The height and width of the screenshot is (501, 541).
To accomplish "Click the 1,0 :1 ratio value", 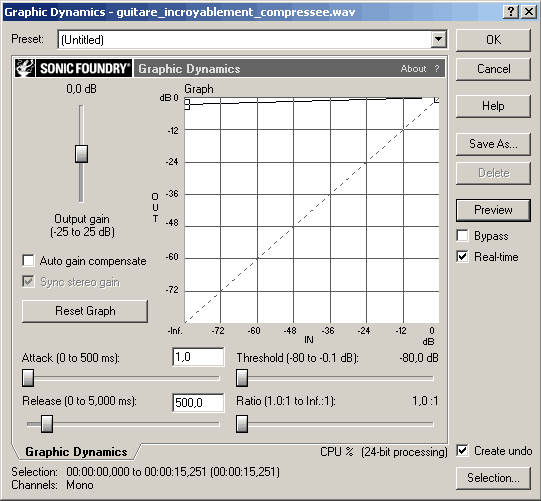I will [x=425, y=401].
